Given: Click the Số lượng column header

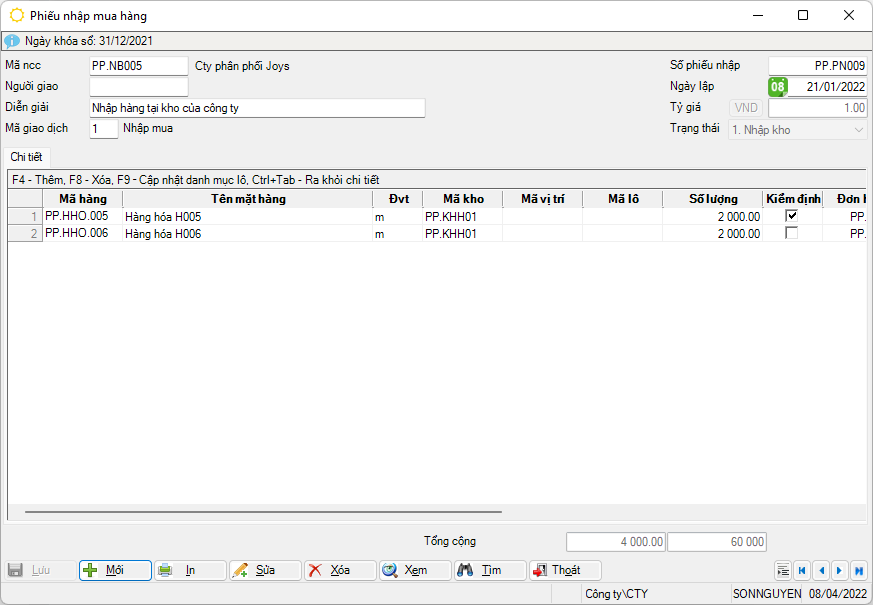Looking at the screenshot, I should [712, 199].
